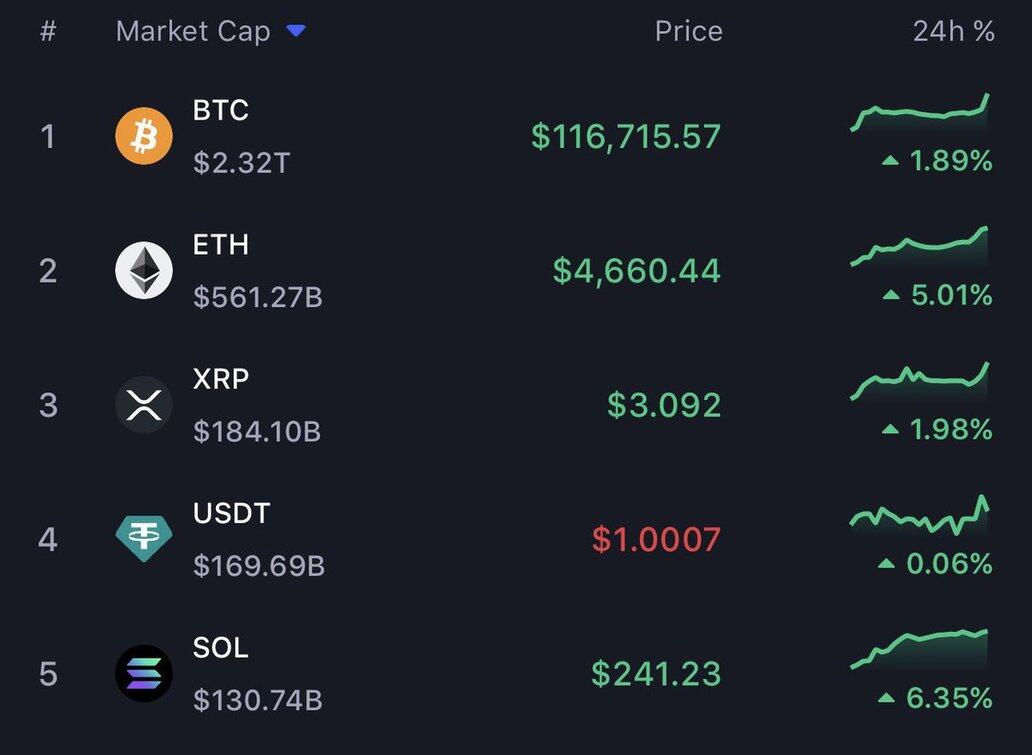The height and width of the screenshot is (755, 1032).
Task: Sort by Market Cap column header
Action: [193, 31]
